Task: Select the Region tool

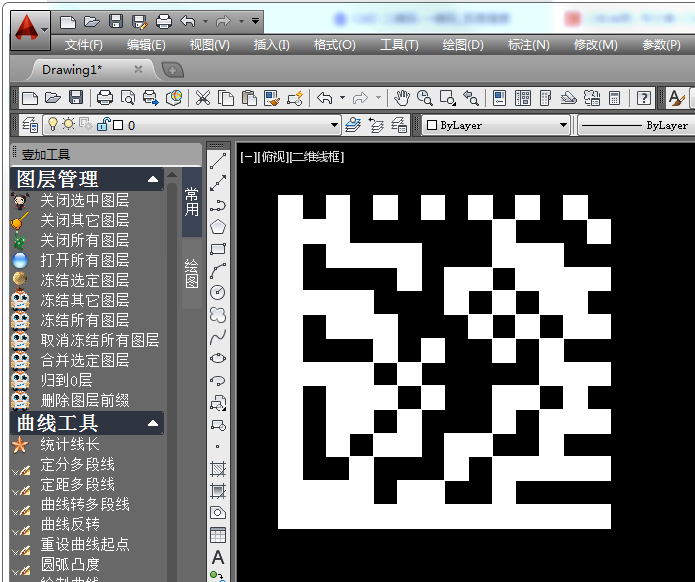Action: coord(218,513)
